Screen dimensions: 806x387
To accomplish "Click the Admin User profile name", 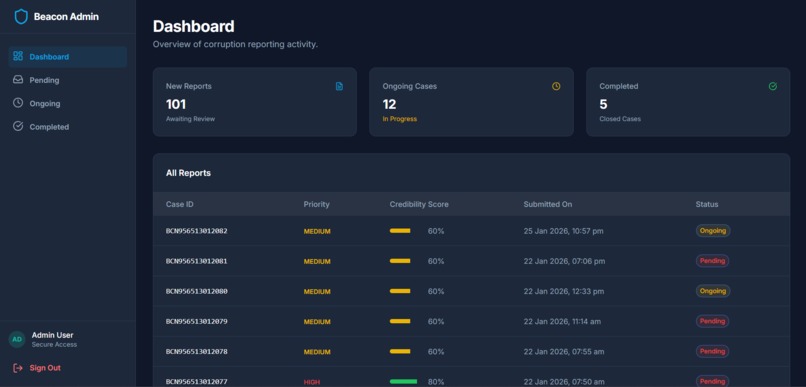I will (x=52, y=335).
